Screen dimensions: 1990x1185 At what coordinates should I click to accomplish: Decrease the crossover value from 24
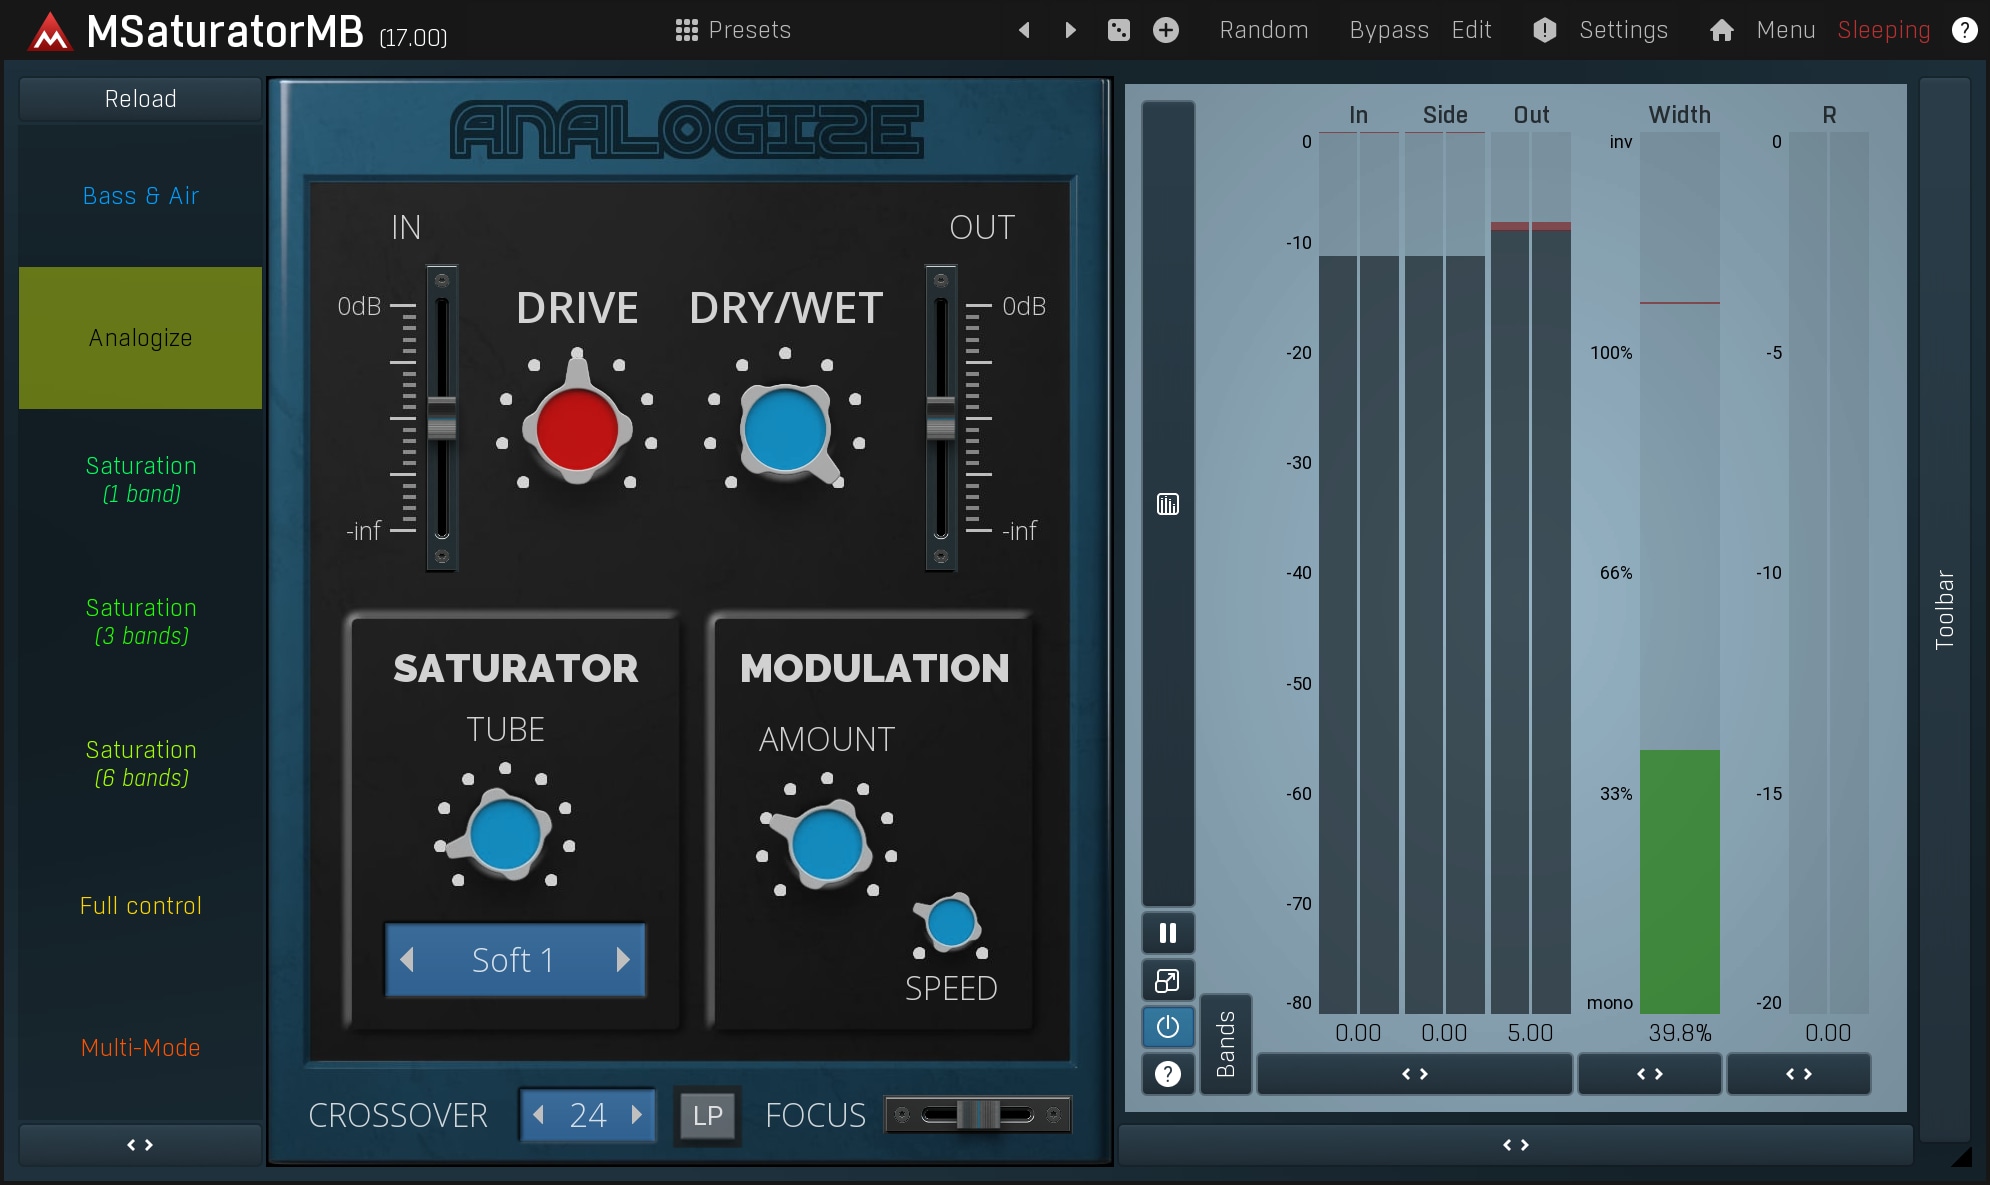(539, 1114)
